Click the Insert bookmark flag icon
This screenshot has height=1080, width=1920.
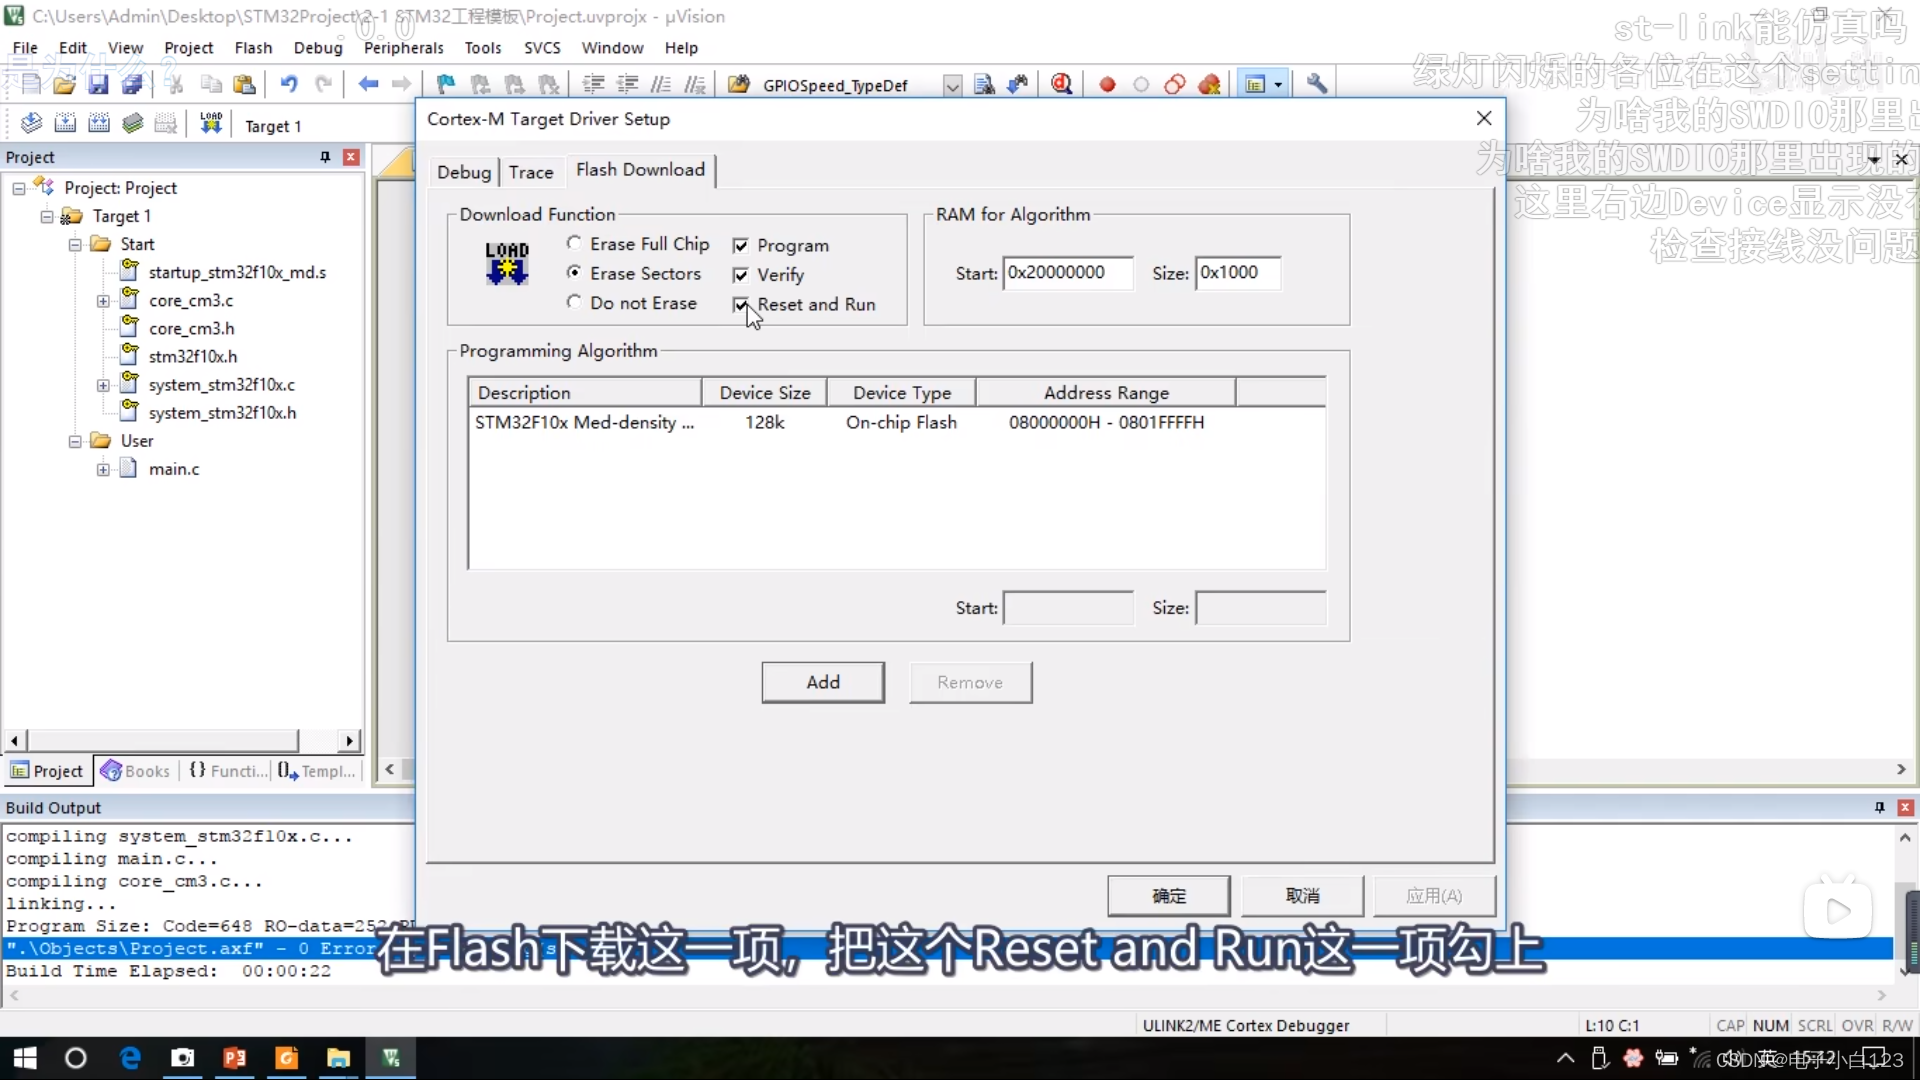point(446,85)
